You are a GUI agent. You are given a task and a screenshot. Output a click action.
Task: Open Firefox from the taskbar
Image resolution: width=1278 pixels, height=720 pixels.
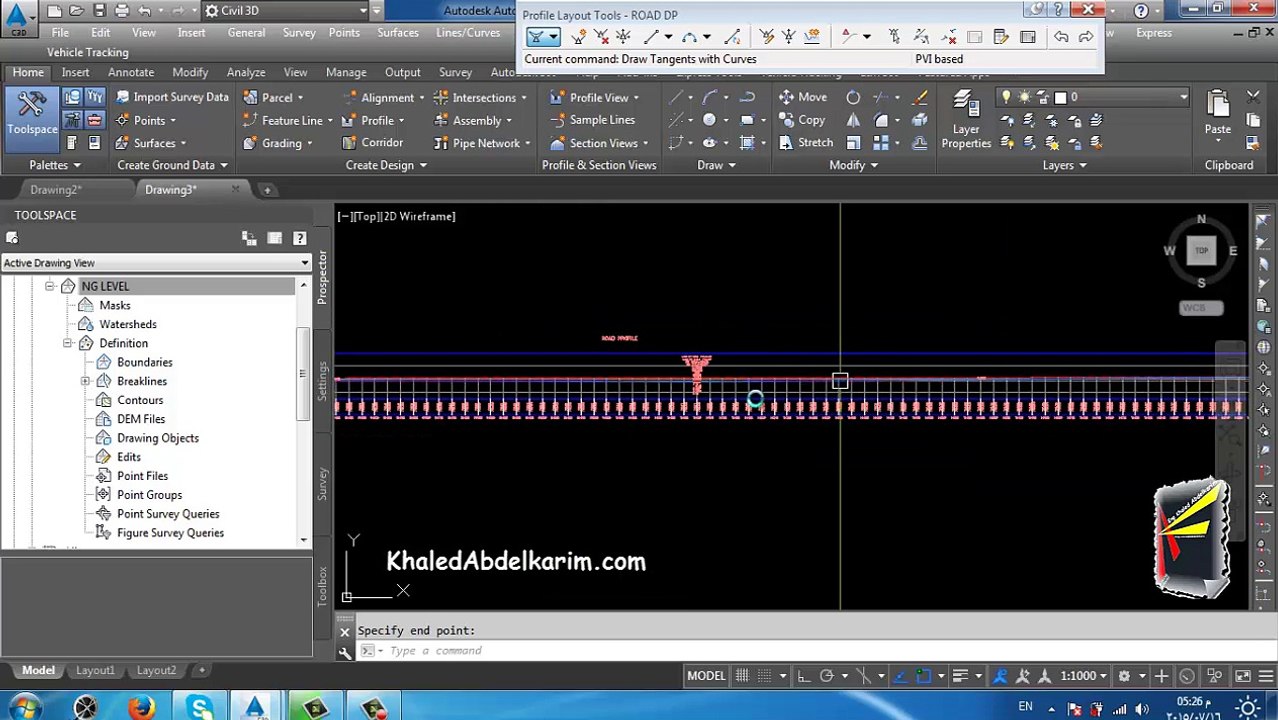pyautogui.click(x=142, y=708)
